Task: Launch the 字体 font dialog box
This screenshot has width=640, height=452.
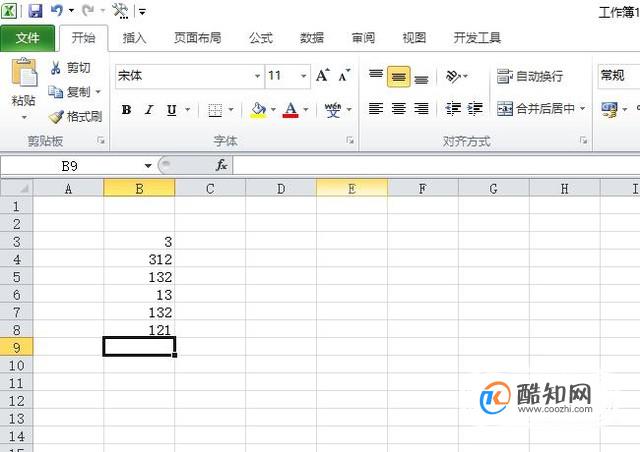Action: (x=350, y=140)
